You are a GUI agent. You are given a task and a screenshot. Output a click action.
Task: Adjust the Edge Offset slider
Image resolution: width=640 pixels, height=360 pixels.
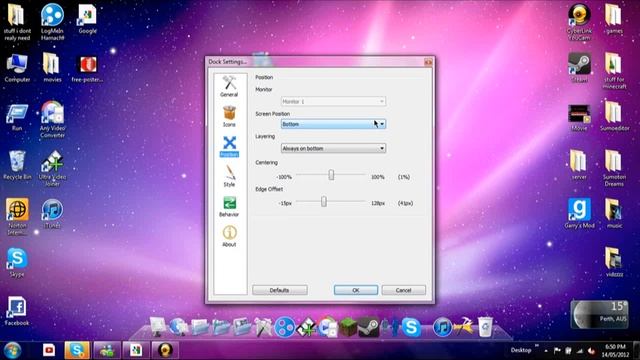tap(324, 201)
